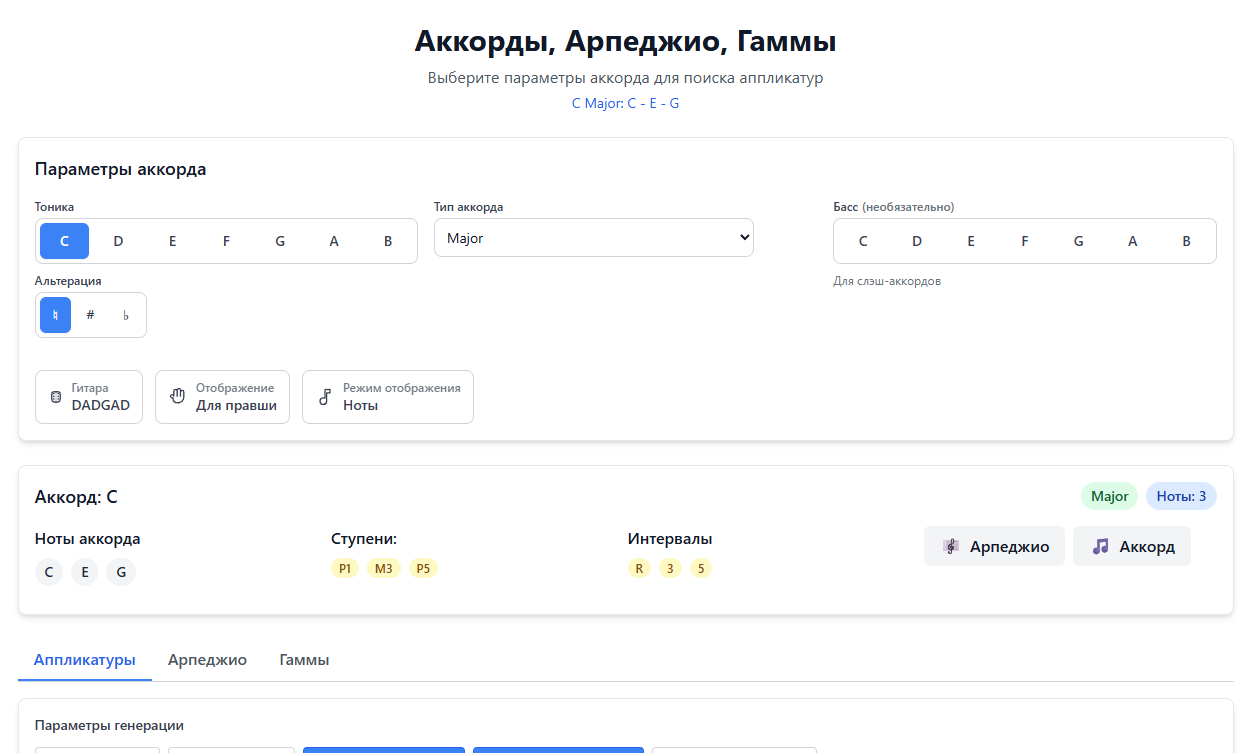The image size is (1249, 753).
Task: Click the C Major: C - E - G link
Action: click(x=625, y=103)
